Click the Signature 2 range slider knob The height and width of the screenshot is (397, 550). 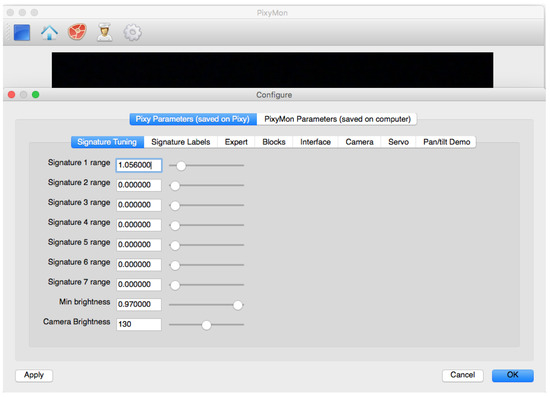click(x=175, y=186)
